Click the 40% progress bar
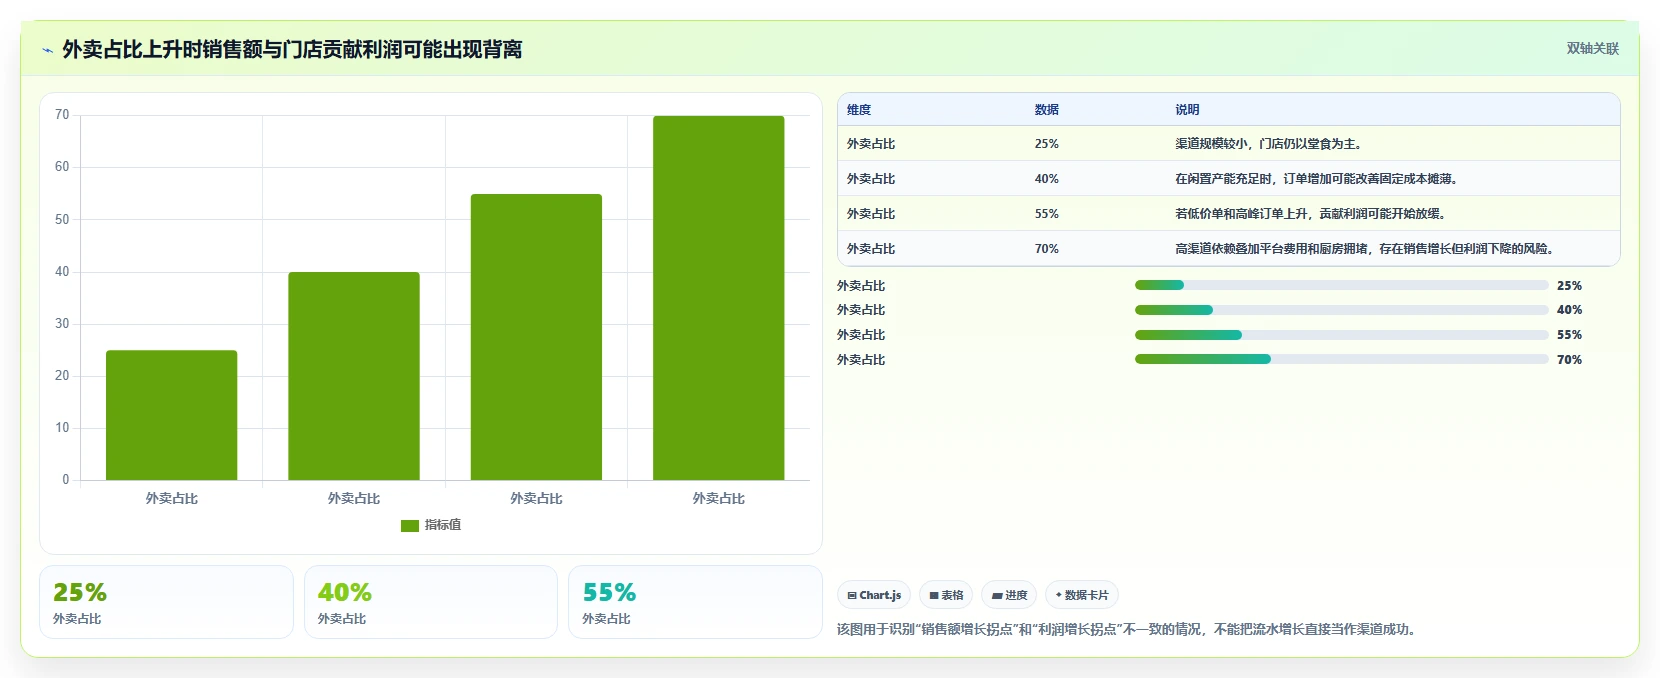 click(x=1342, y=310)
